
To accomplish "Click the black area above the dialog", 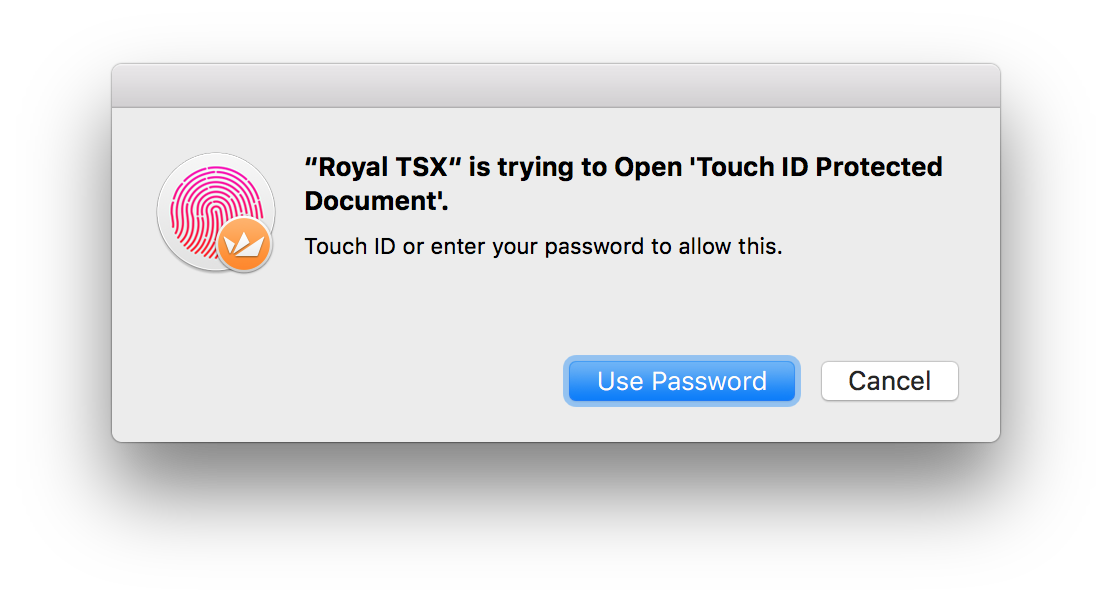I will pyautogui.click(x=555, y=30).
